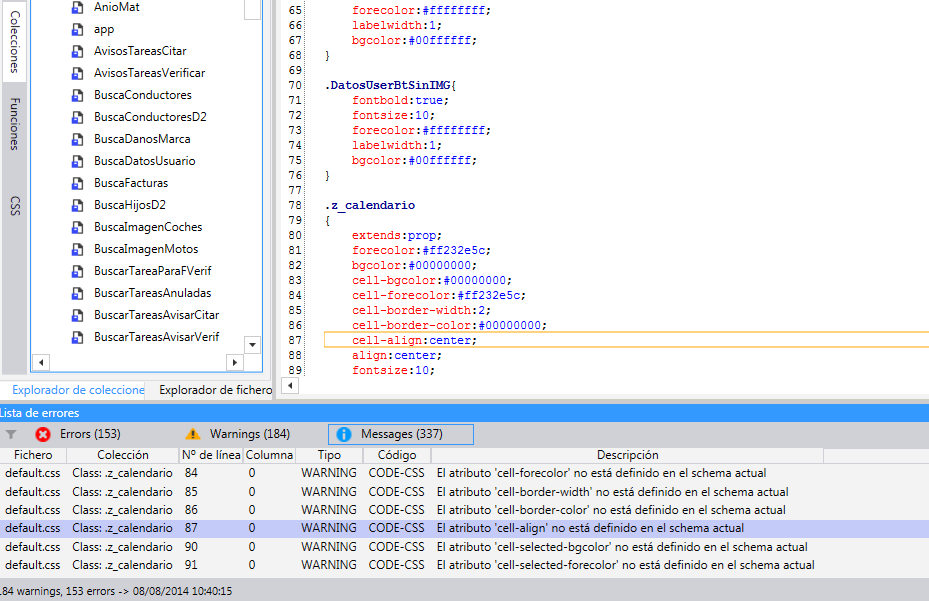Click code line forecolor:#ff232e5c;
Viewport: 929px width, 601px height.
(421, 250)
